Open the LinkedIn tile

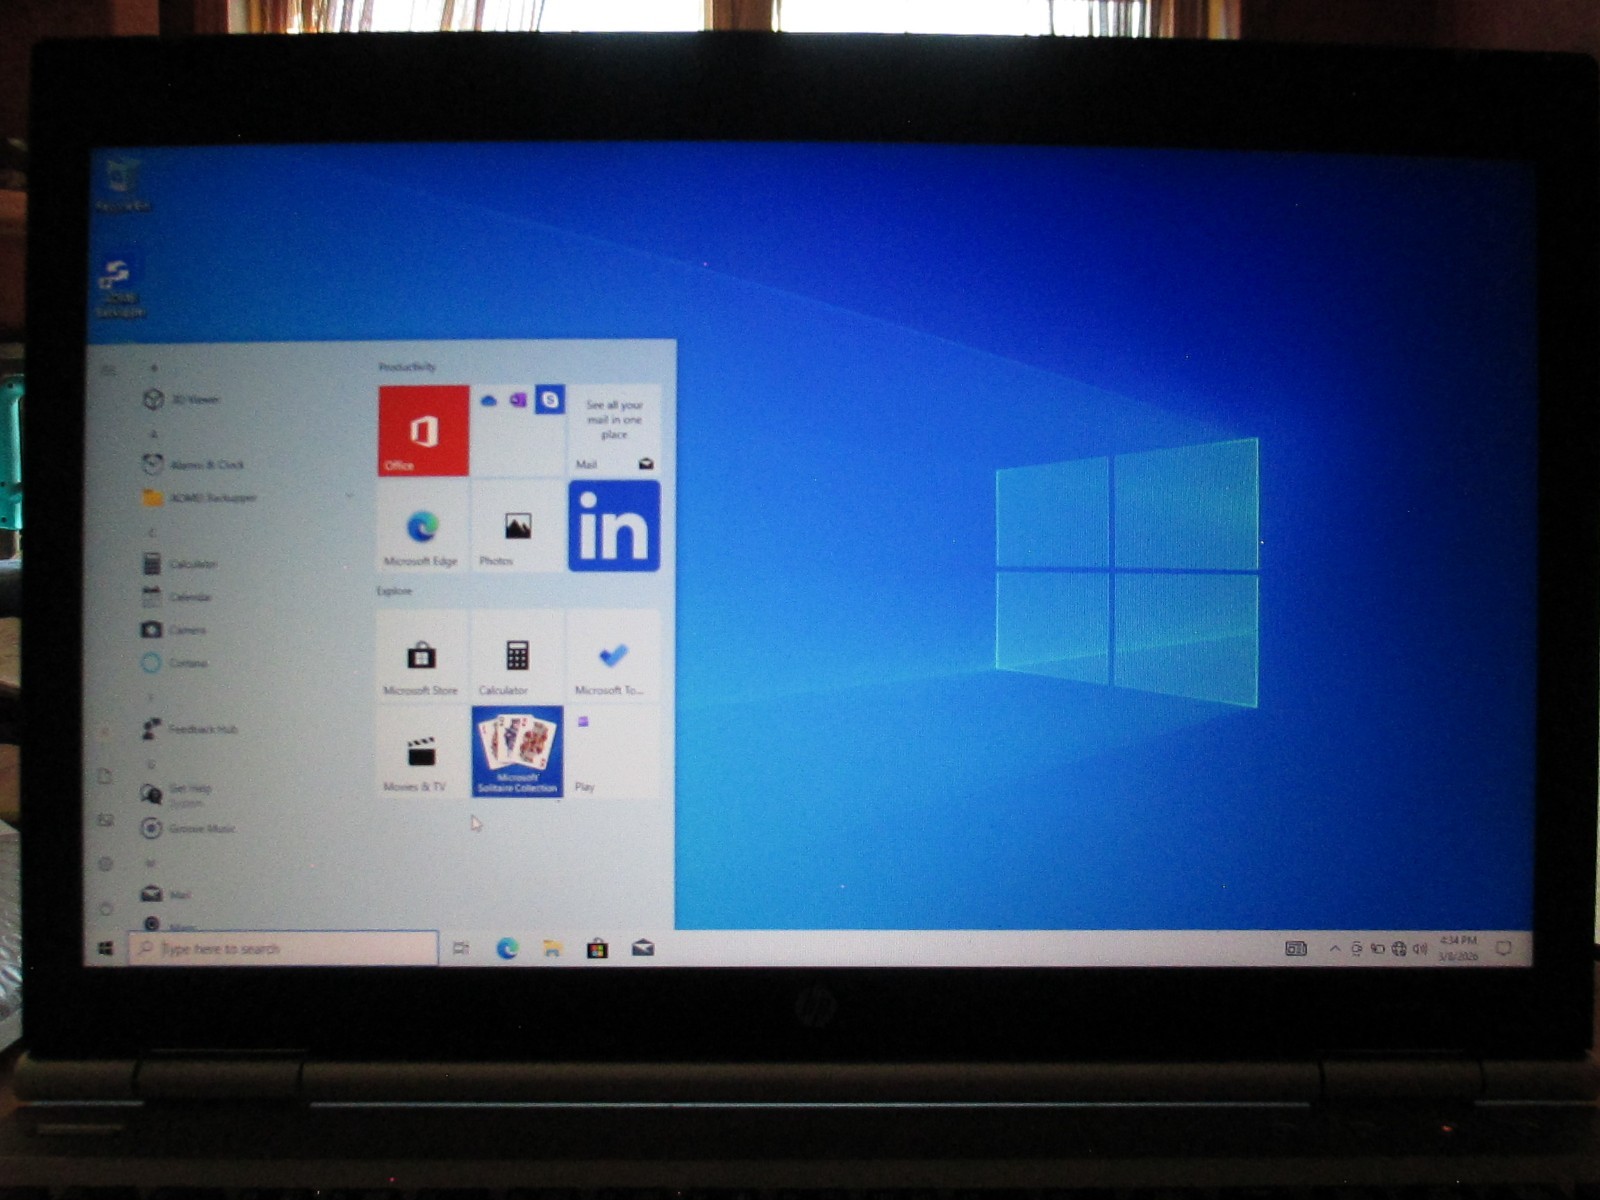614,526
